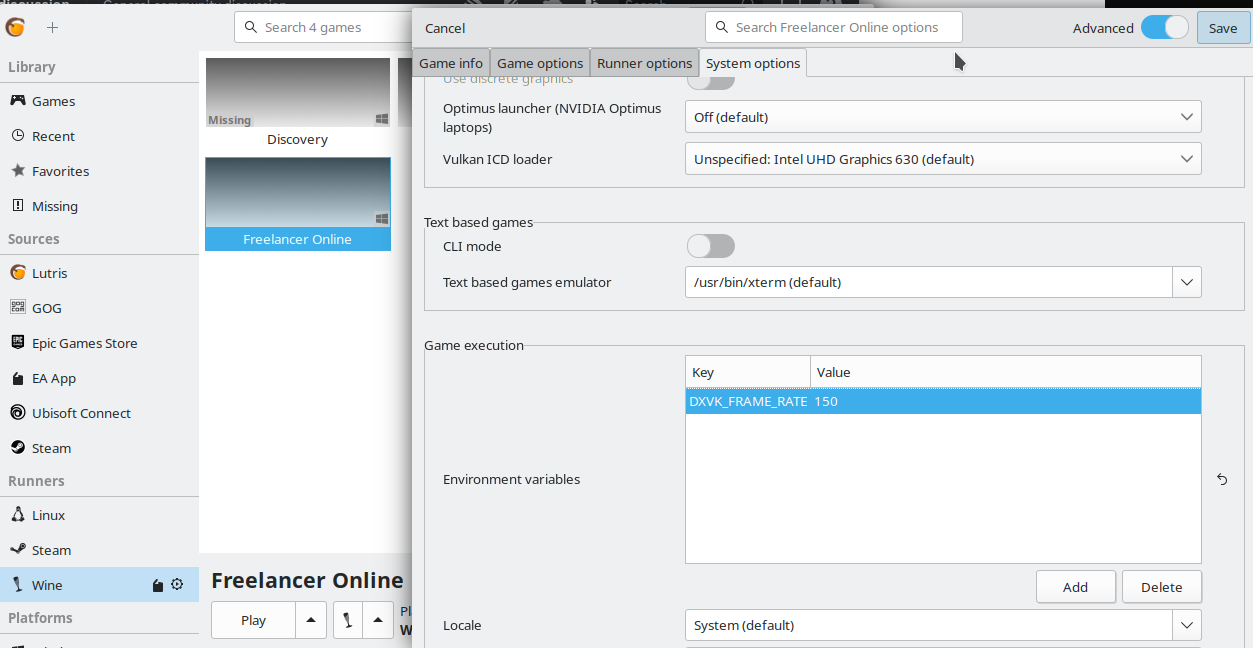Expand the arrow next to Play
The height and width of the screenshot is (648, 1253).
[x=310, y=620]
